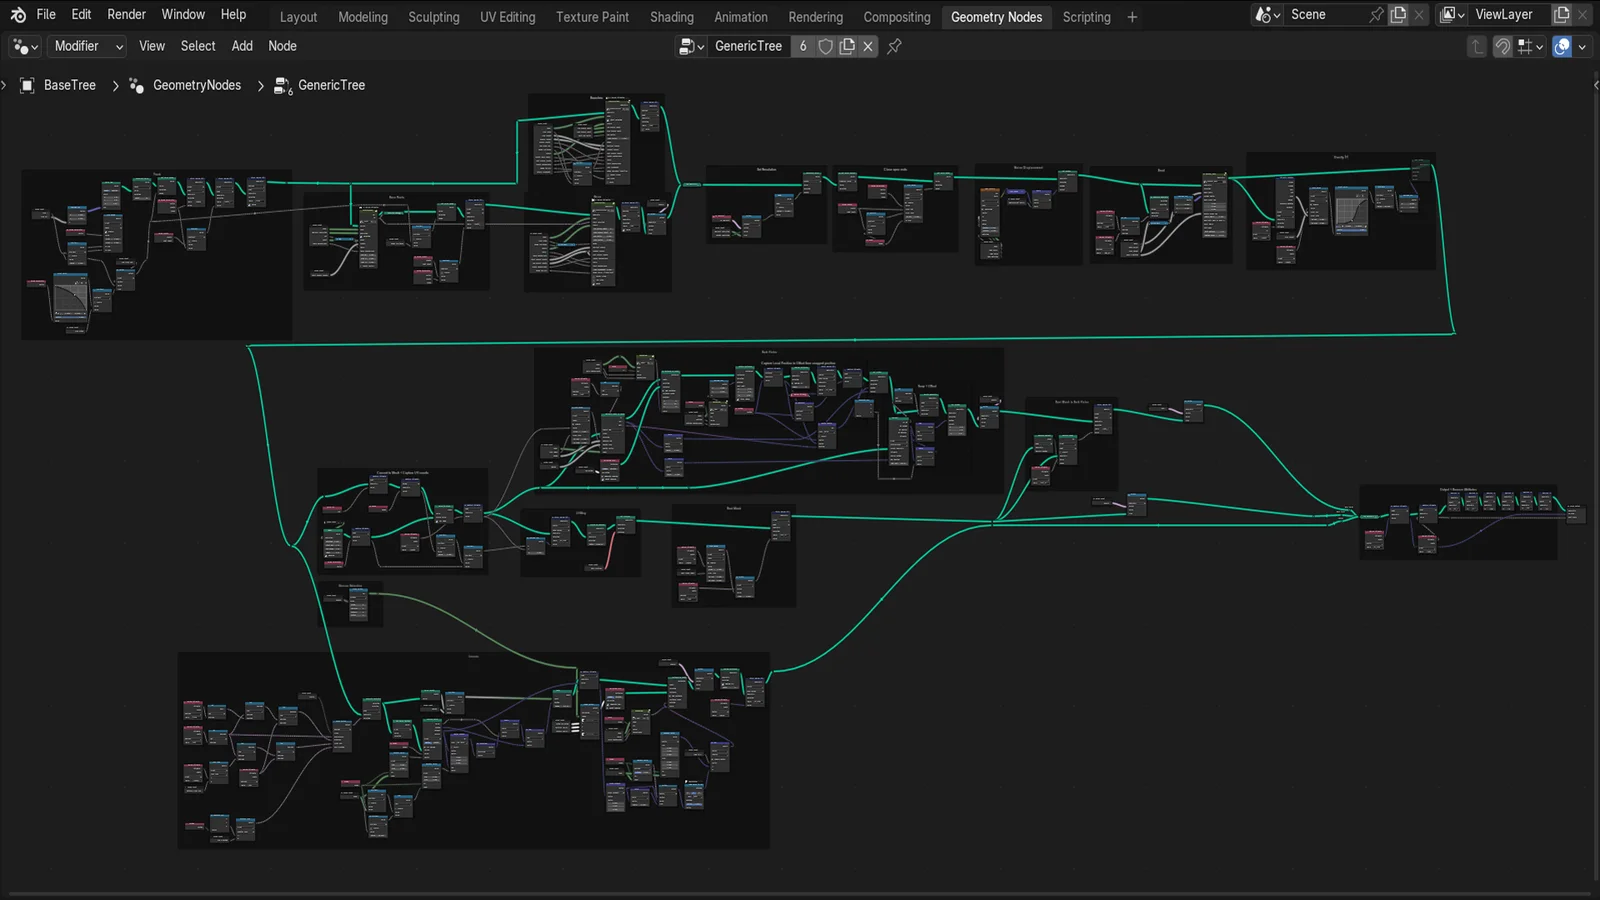Screen dimensions: 1600x900
Task: Open the Modifier dropdown
Action: 86,46
